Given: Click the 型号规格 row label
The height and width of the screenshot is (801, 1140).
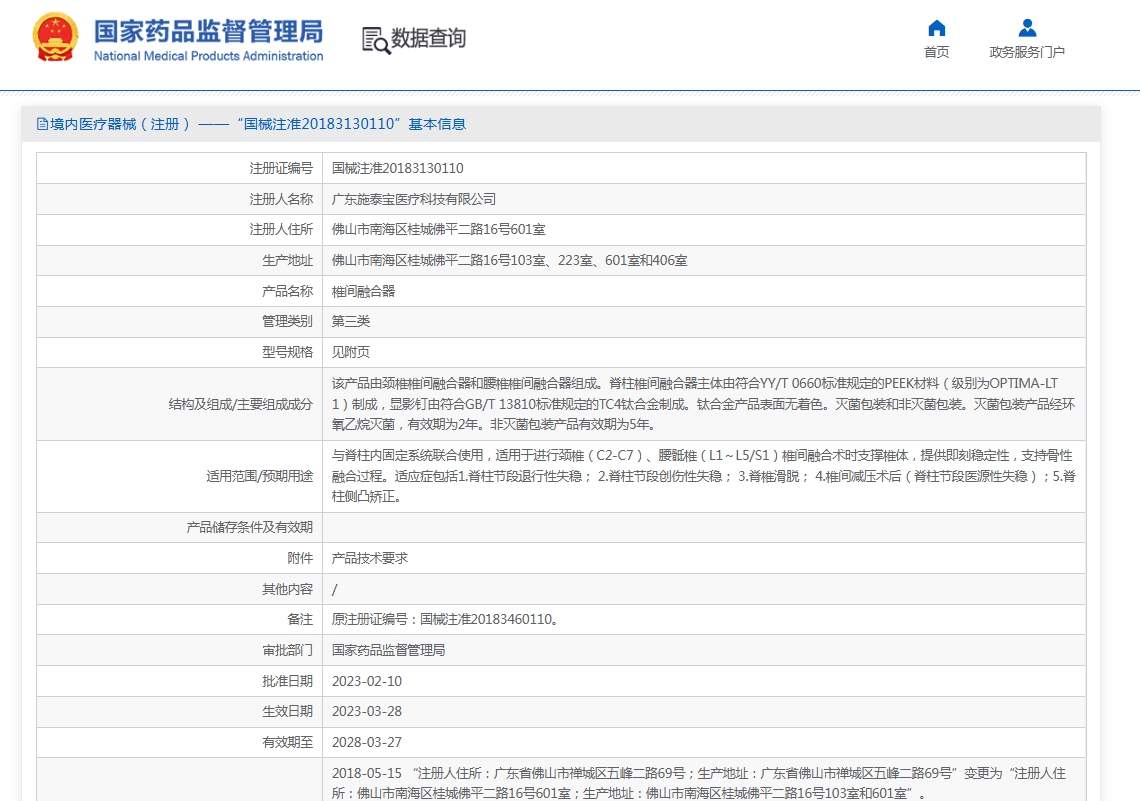Looking at the screenshot, I should point(287,353).
